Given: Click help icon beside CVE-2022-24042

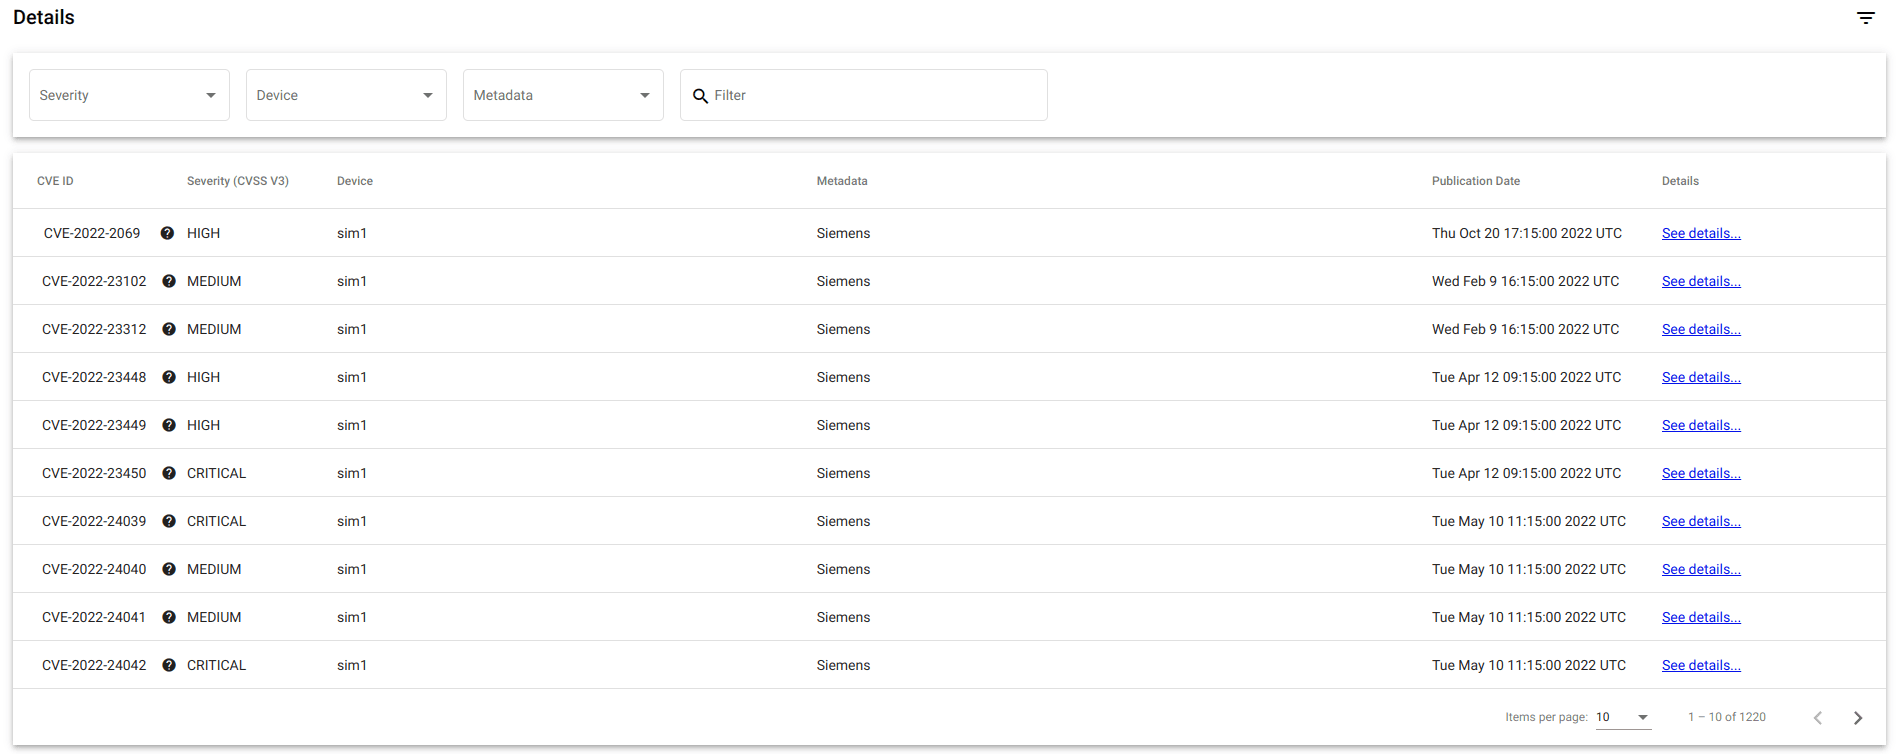Looking at the screenshot, I should click(169, 665).
